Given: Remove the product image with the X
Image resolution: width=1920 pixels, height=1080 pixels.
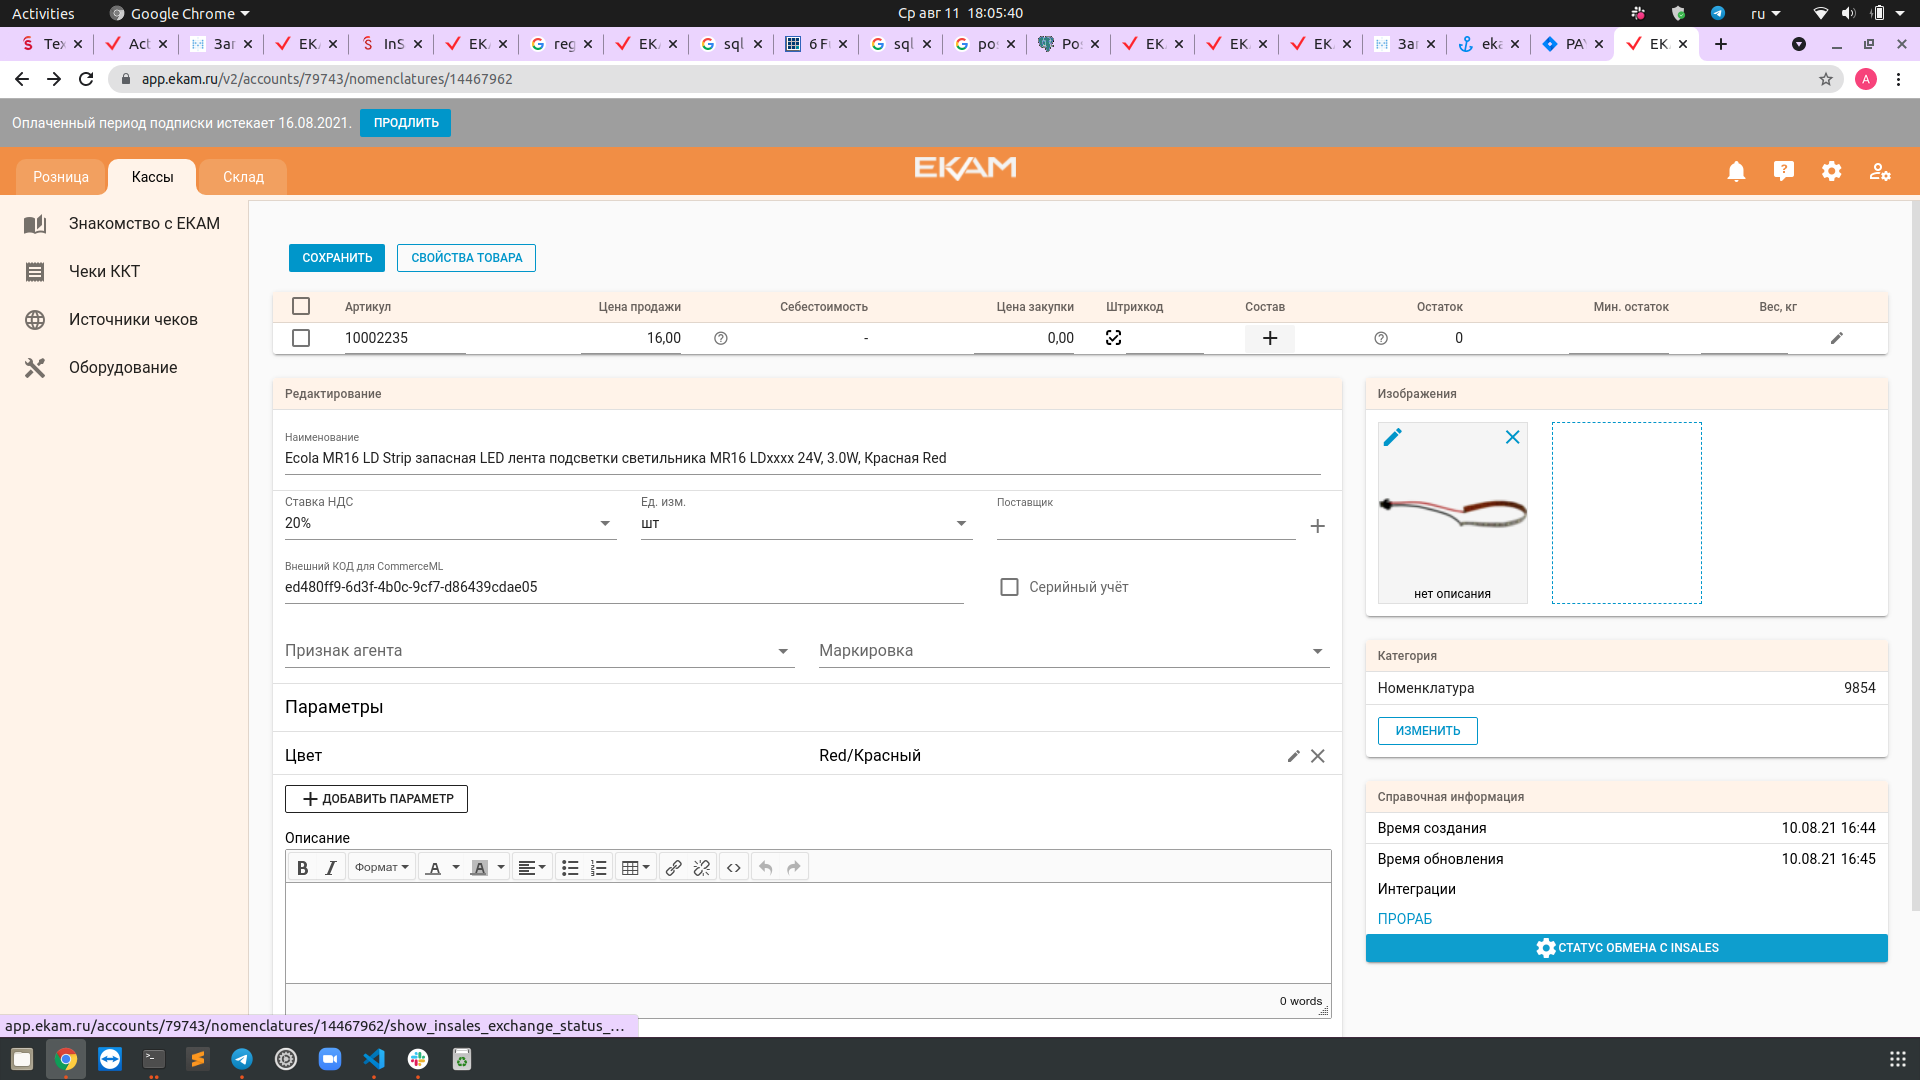Looking at the screenshot, I should pyautogui.click(x=1512, y=437).
